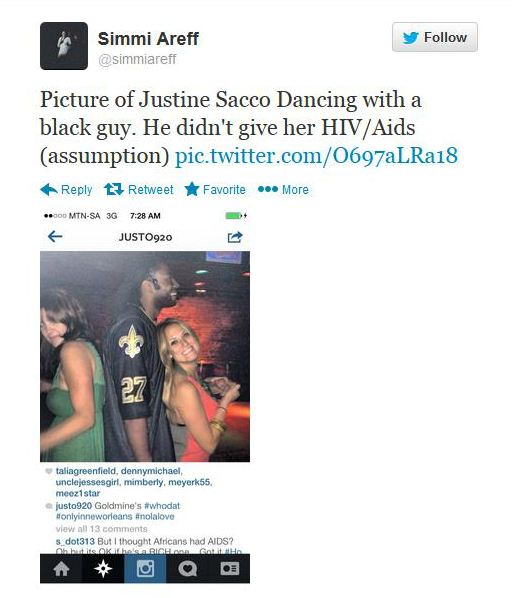This screenshot has height=598, width=512.
Task: Click the embedded Instagram photo
Action: point(145,356)
